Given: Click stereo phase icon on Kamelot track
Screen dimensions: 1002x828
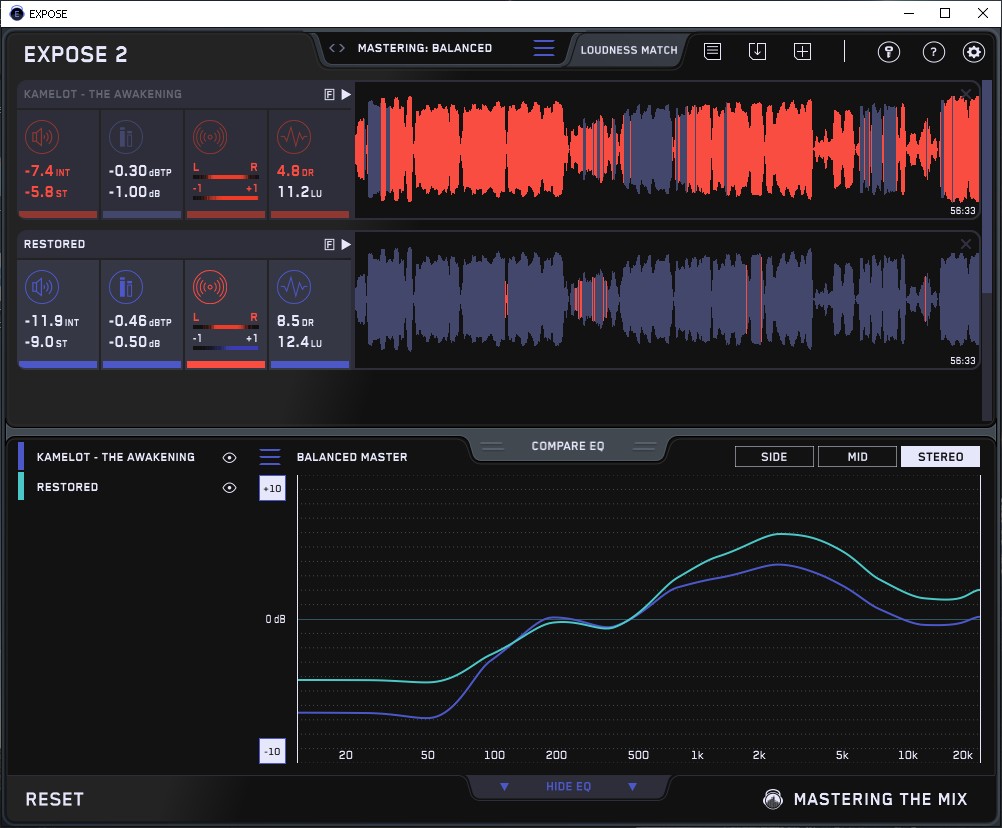Looking at the screenshot, I should [x=210, y=137].
